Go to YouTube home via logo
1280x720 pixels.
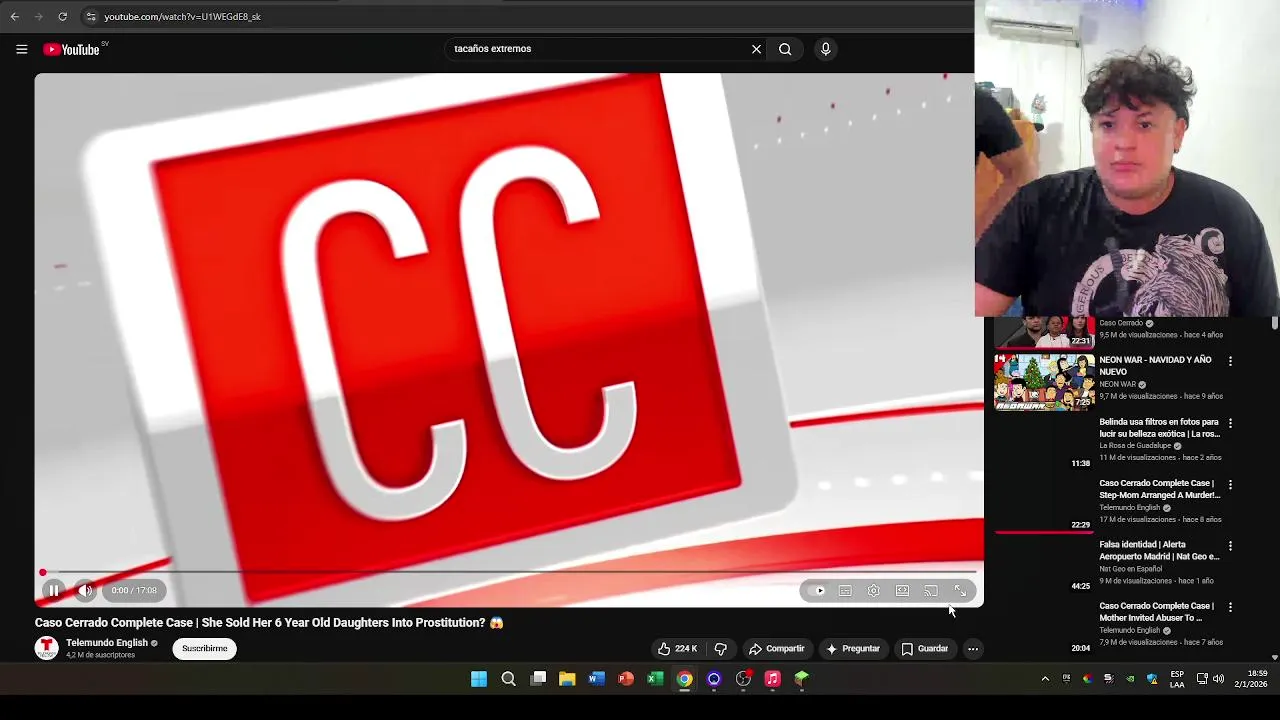coord(71,49)
